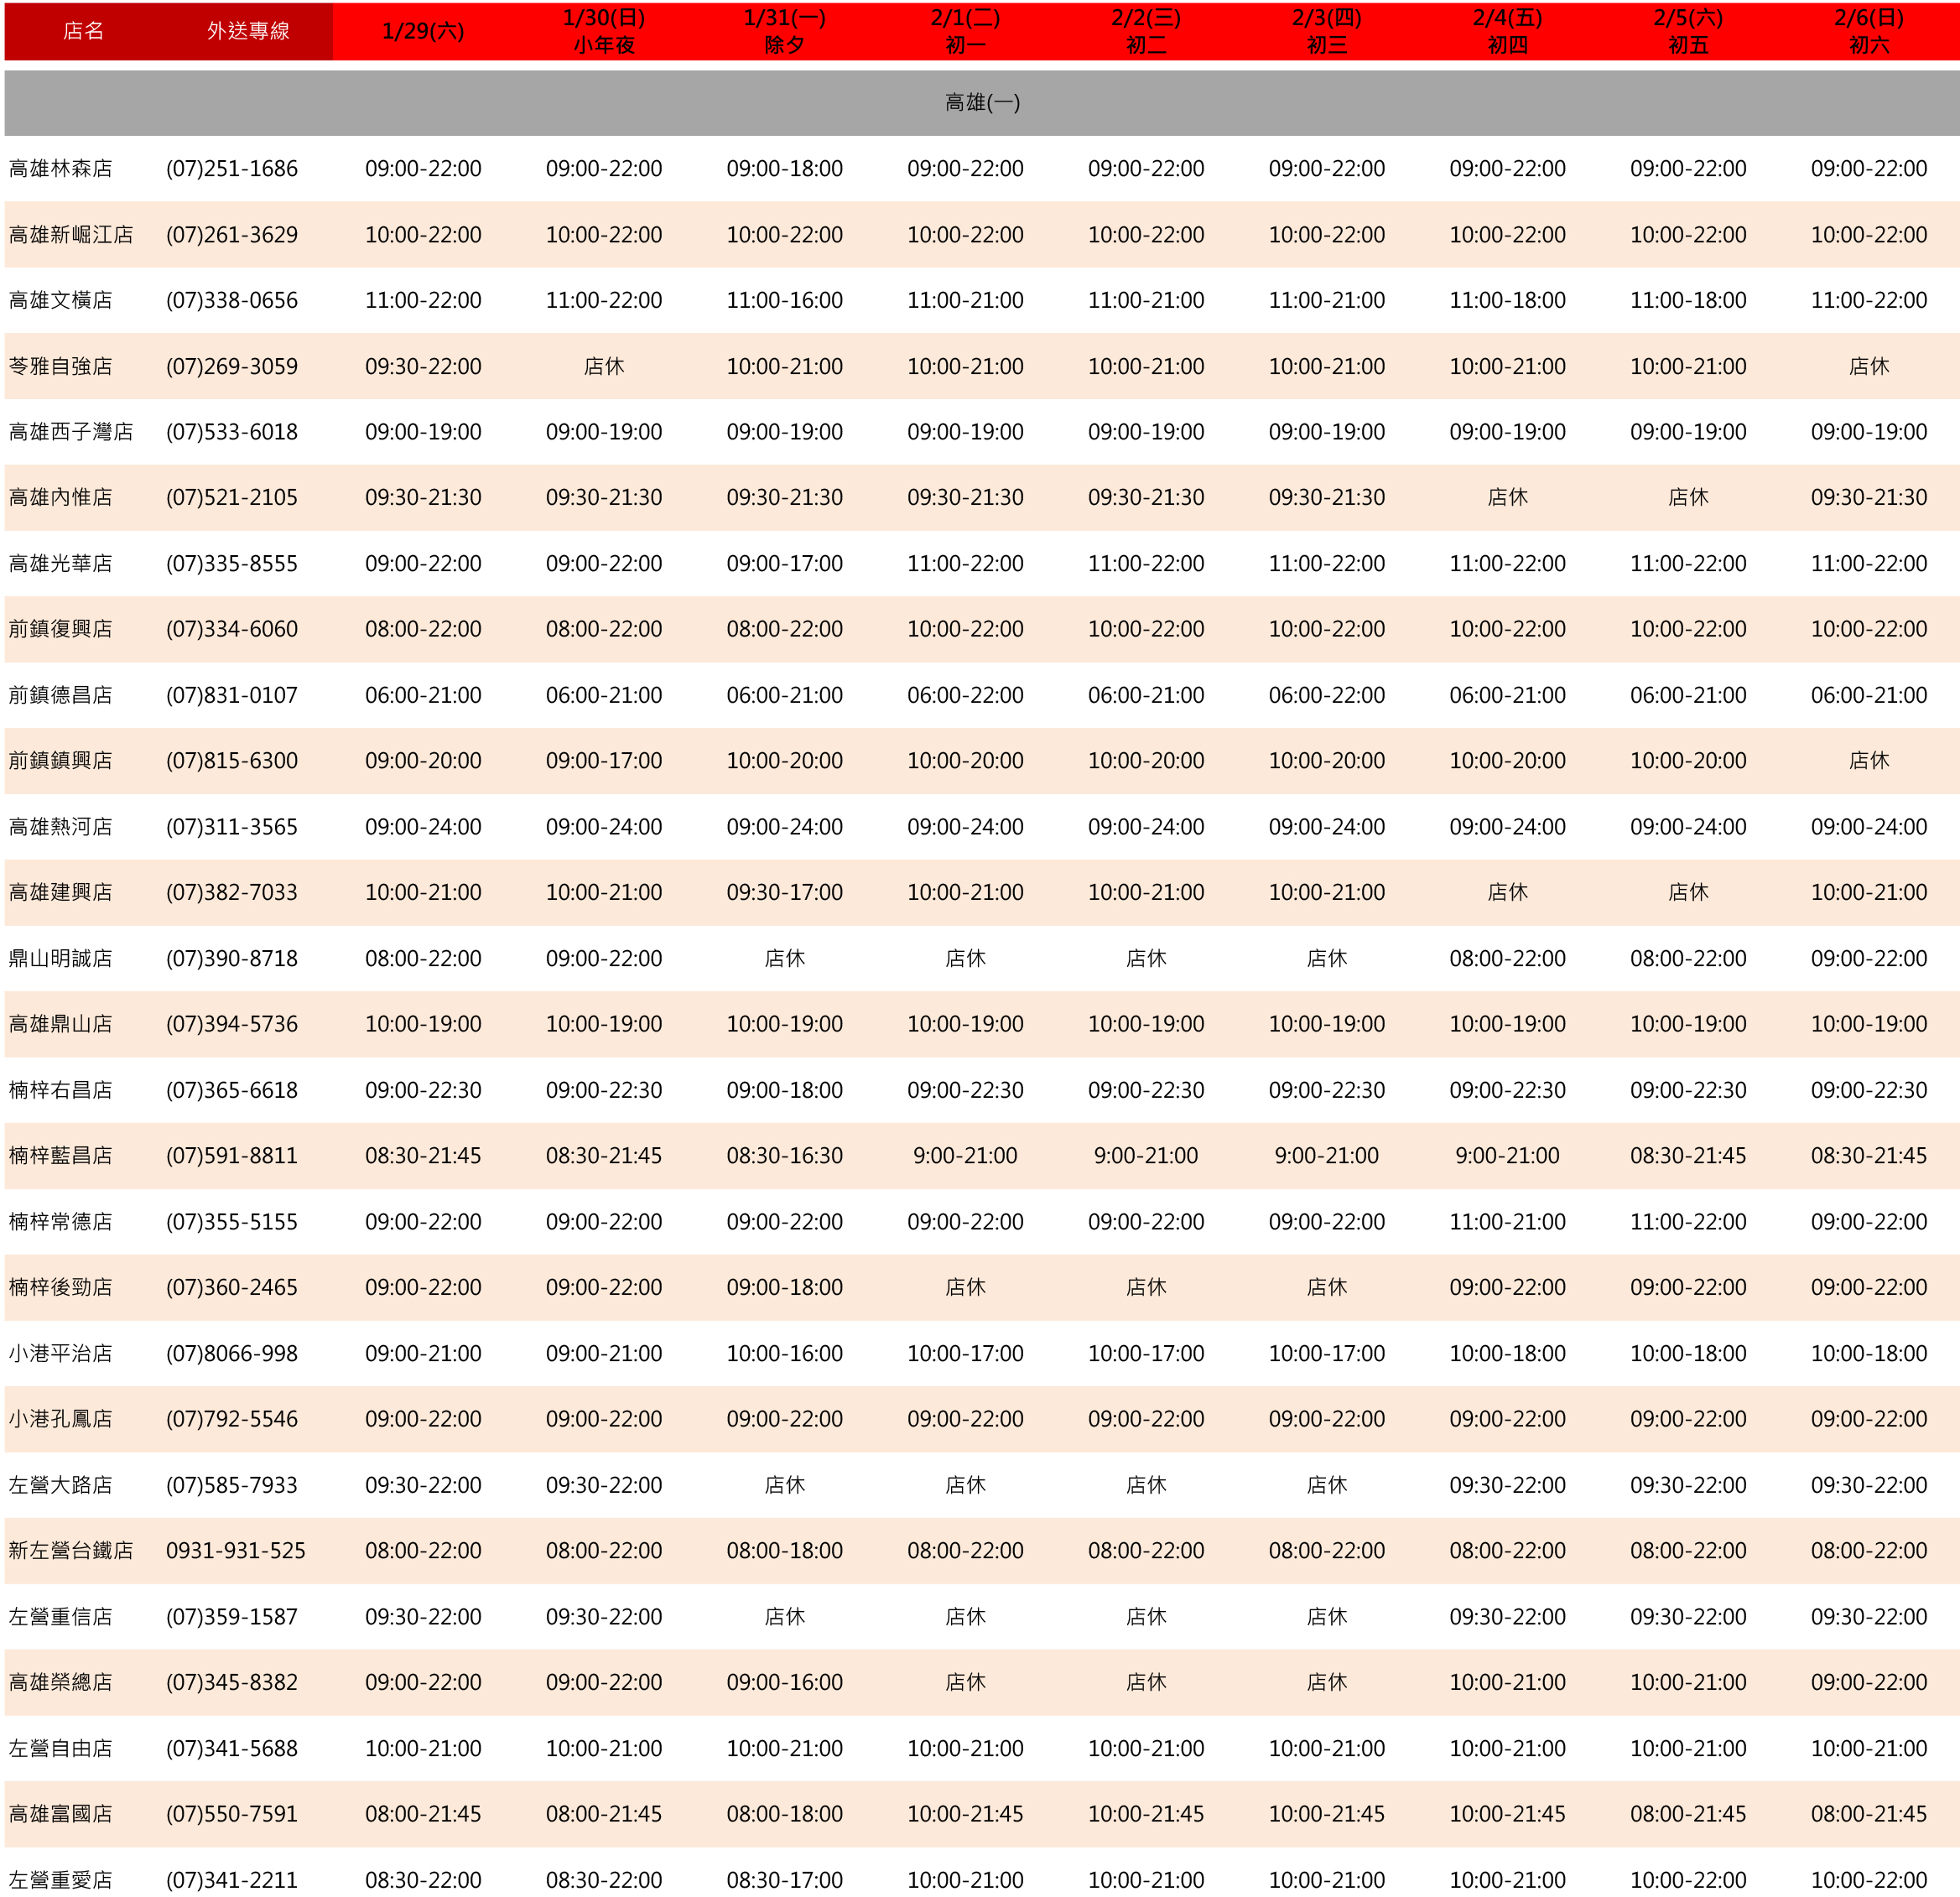
Task: Select the 2/2(三) 初二 header
Action: point(1146,31)
